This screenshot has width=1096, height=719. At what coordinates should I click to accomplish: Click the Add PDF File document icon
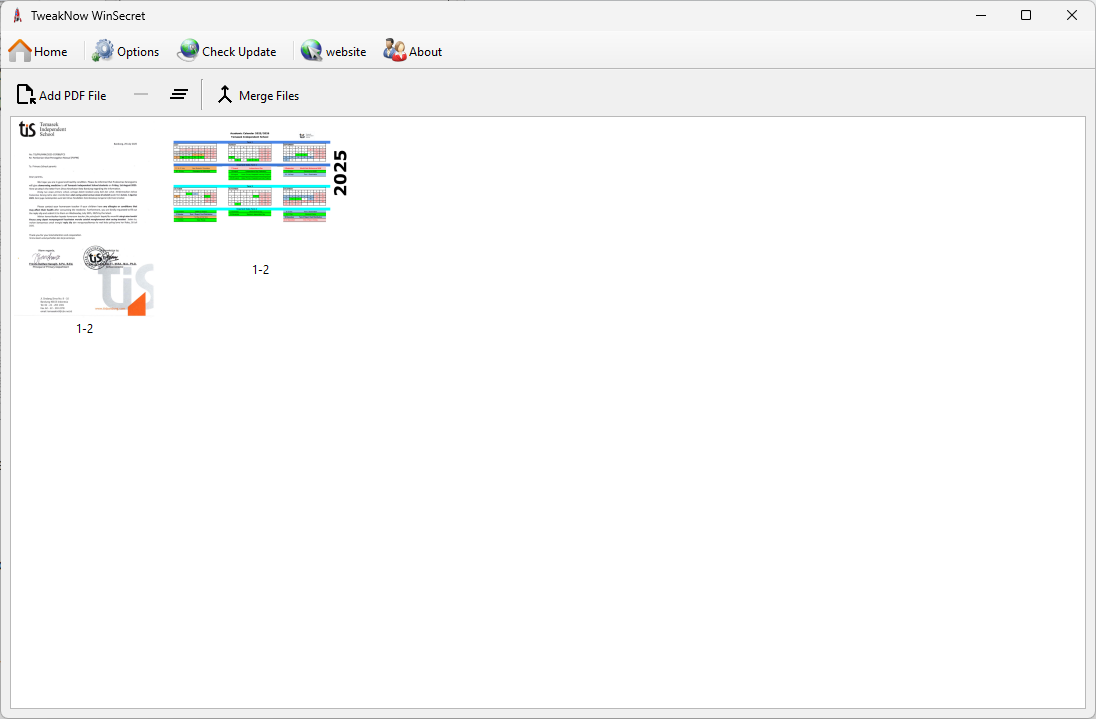[26, 95]
